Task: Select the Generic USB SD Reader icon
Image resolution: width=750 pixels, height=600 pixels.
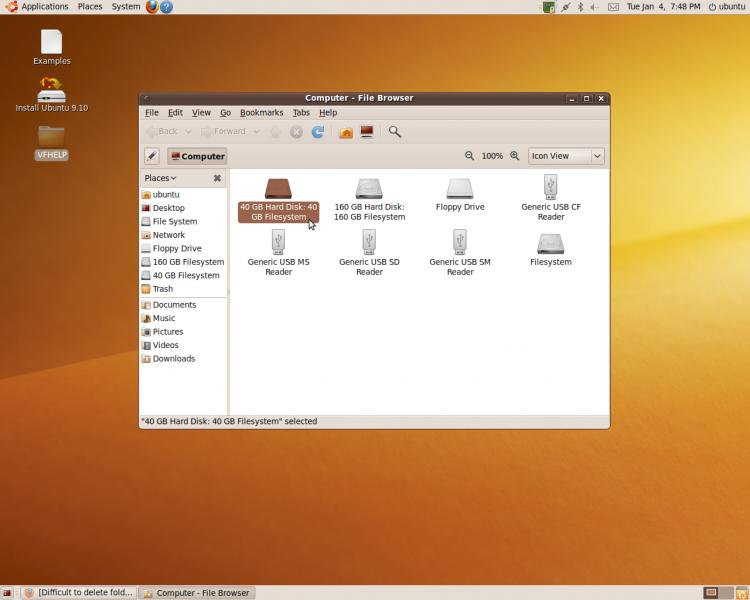Action: [369, 242]
